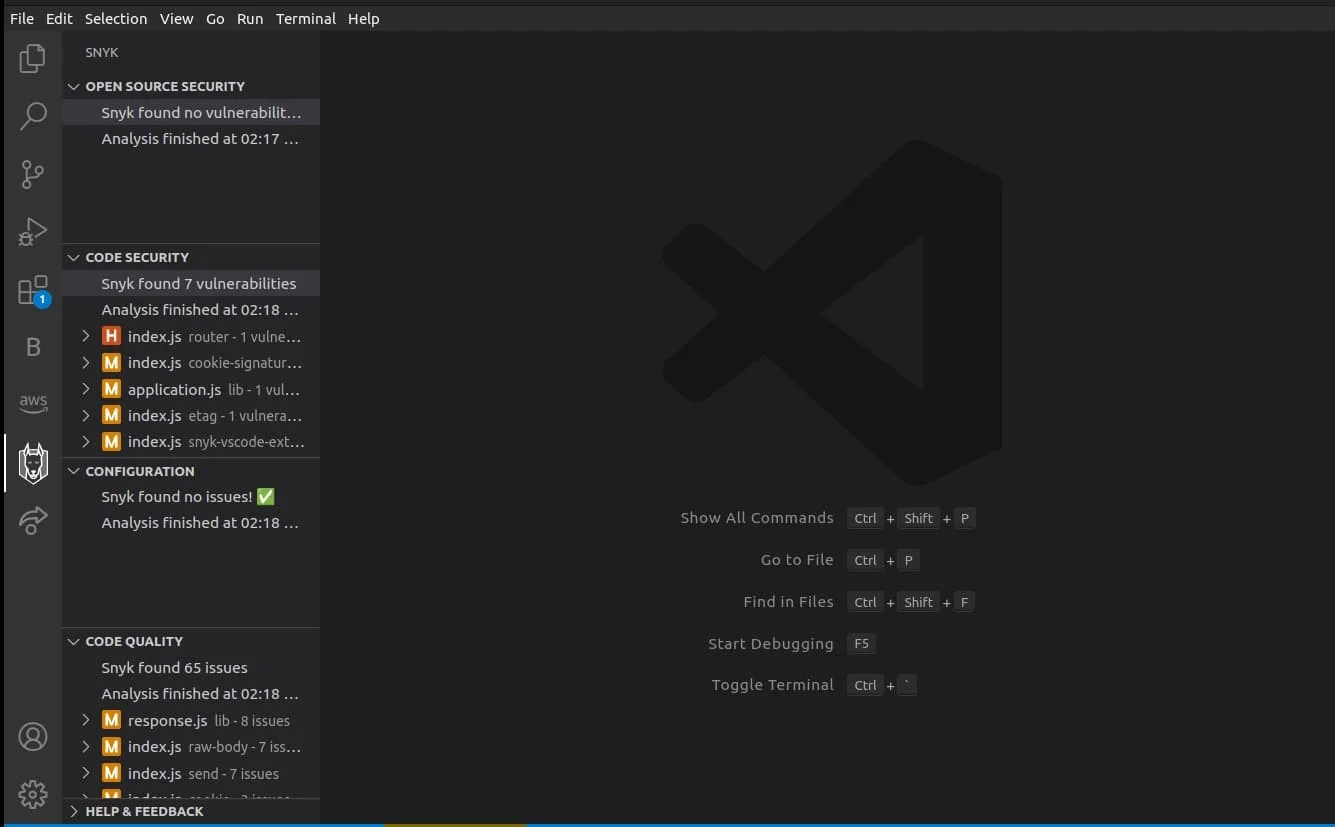Expand the HELP & FEEDBACK section
The width and height of the screenshot is (1335, 827).
72,811
